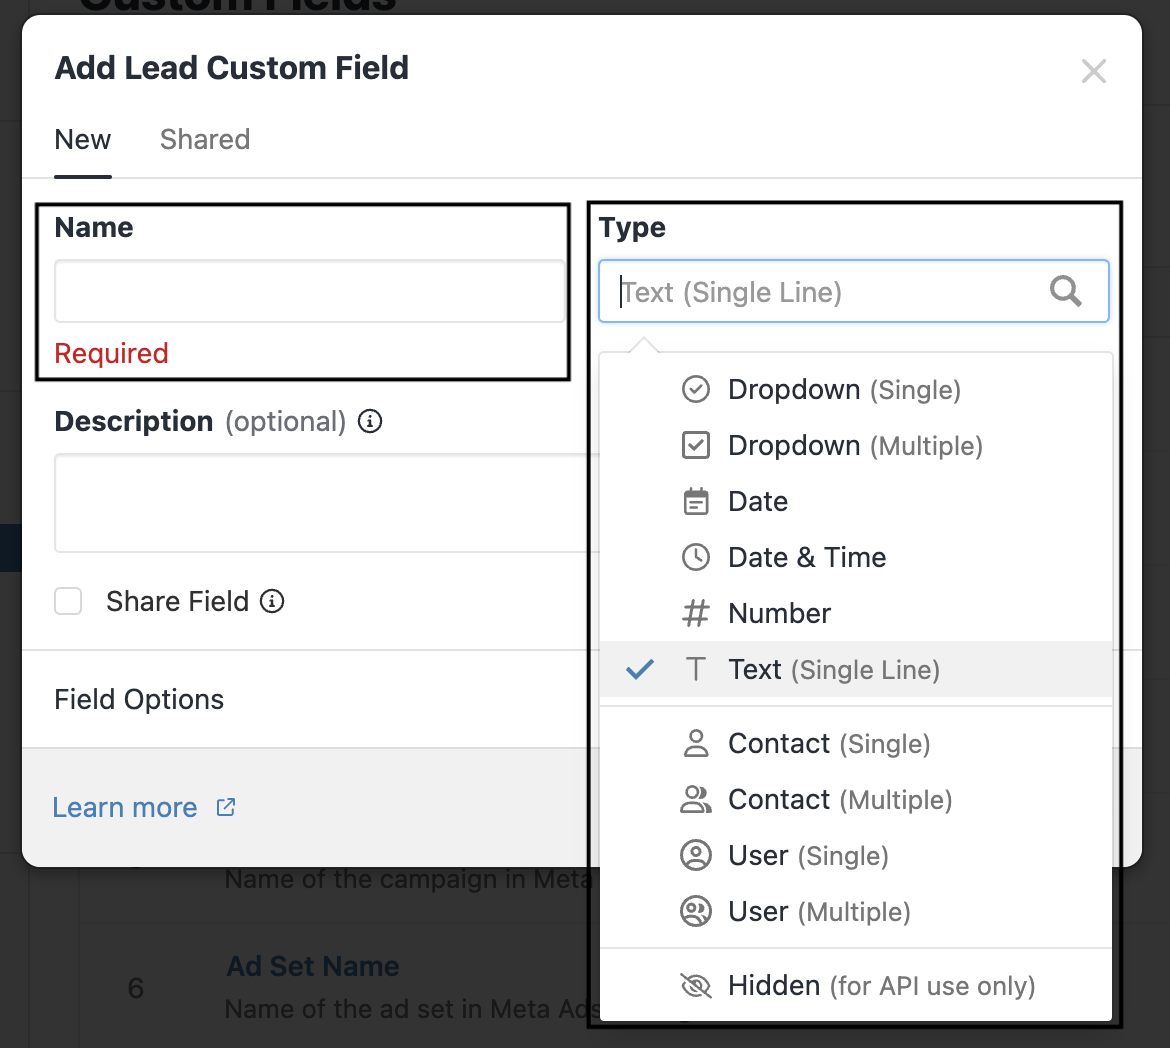Click the clock icon beside Date & Time
Screen dimensions: 1170x1048
point(696,557)
